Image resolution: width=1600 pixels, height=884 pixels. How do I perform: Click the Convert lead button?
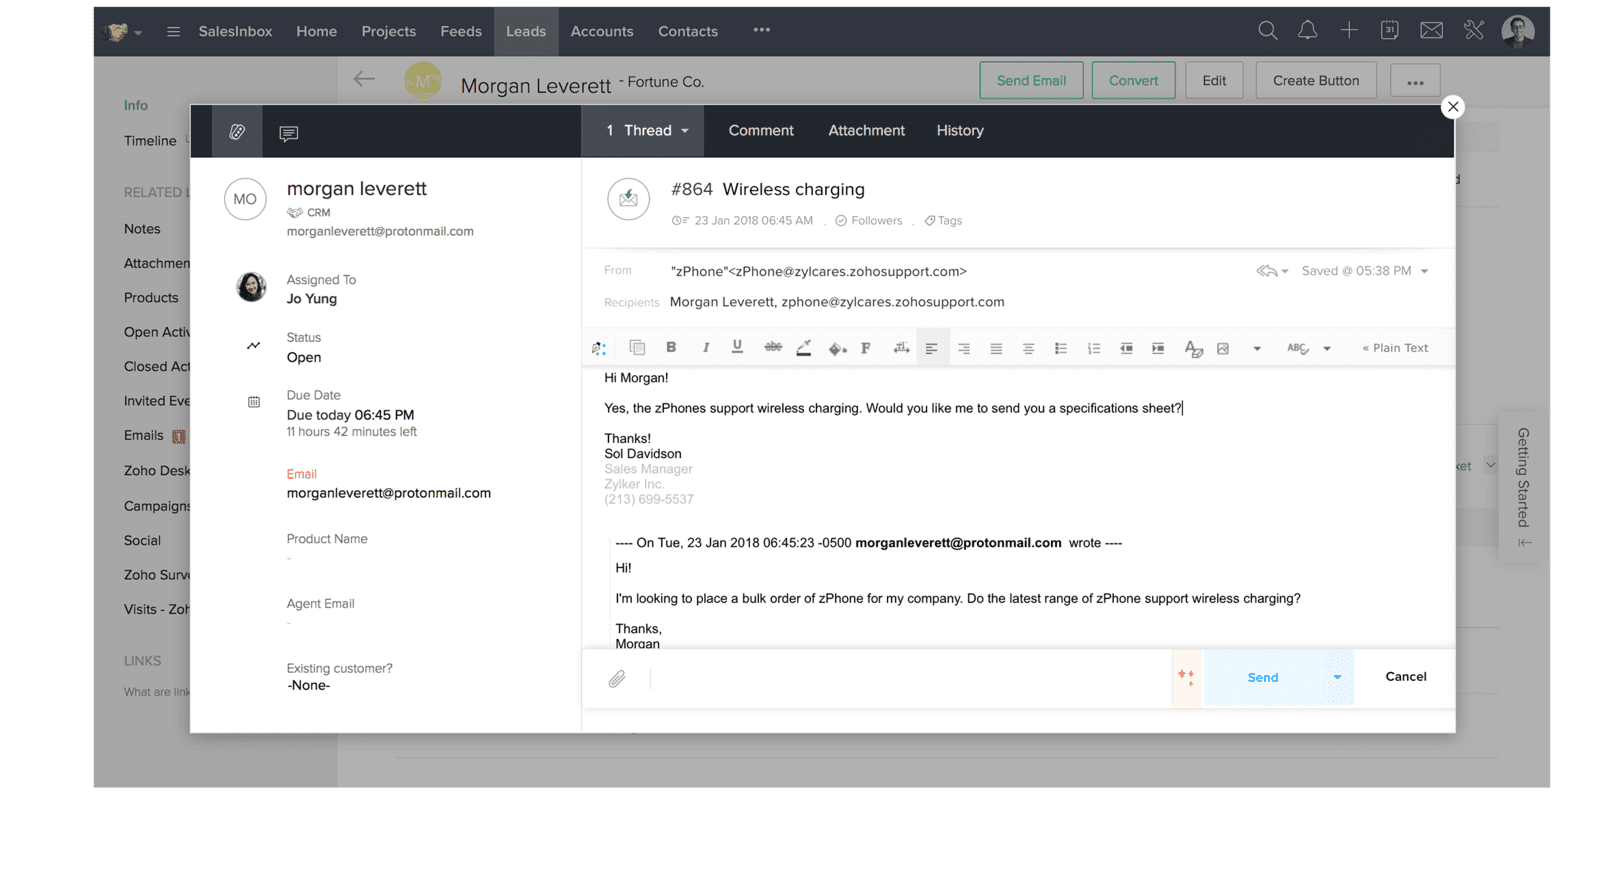(1133, 80)
